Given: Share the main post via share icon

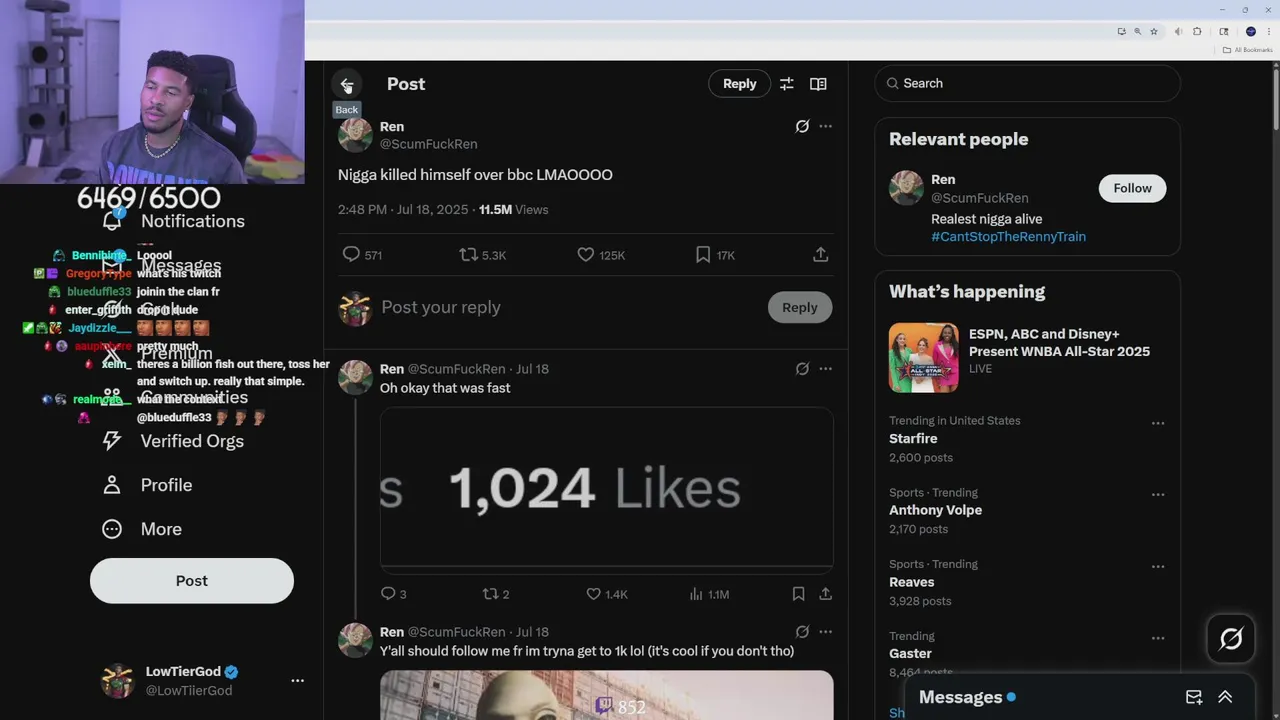Looking at the screenshot, I should tap(820, 255).
